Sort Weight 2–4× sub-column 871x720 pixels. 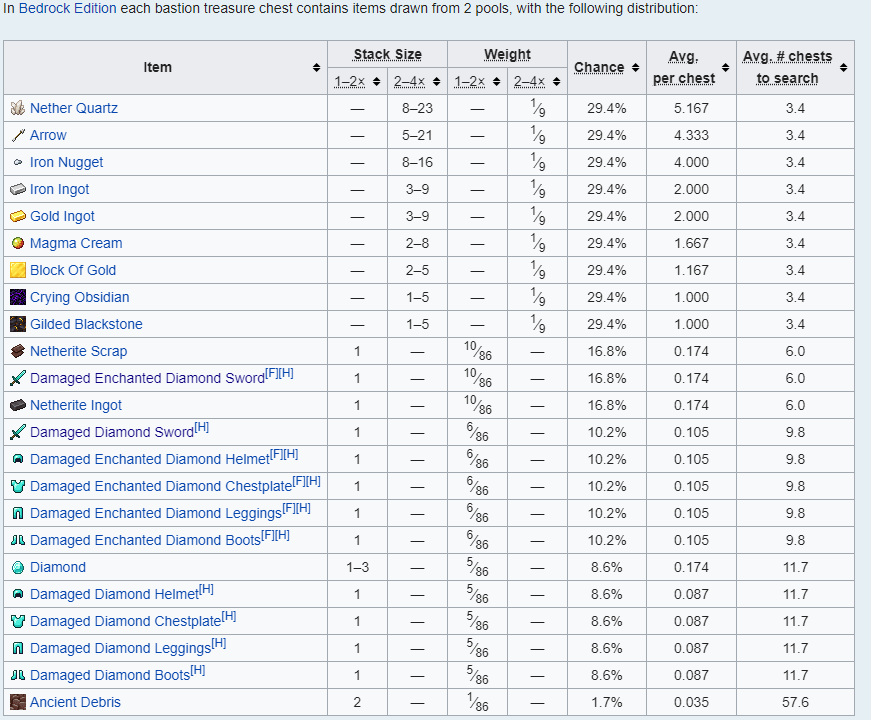point(556,82)
